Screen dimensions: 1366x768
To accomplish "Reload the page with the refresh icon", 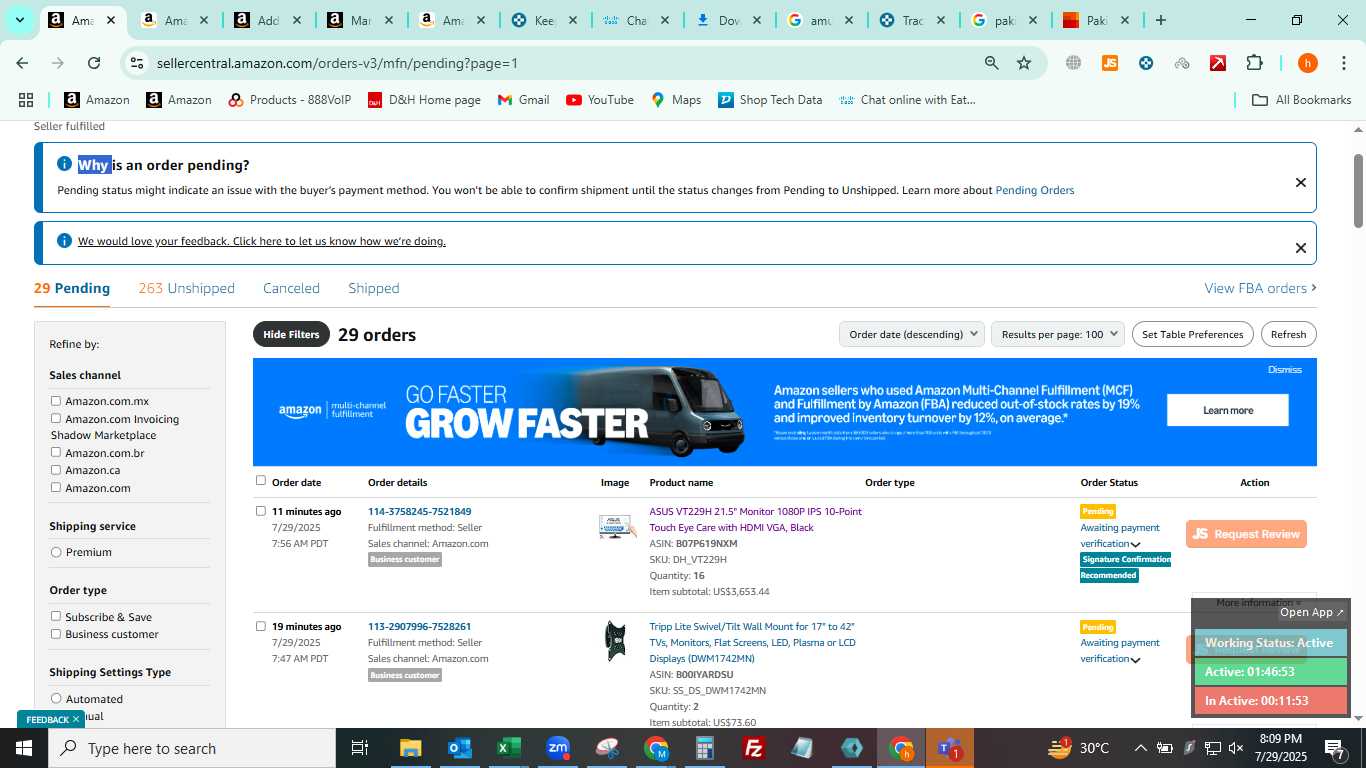I will pyautogui.click(x=94, y=63).
